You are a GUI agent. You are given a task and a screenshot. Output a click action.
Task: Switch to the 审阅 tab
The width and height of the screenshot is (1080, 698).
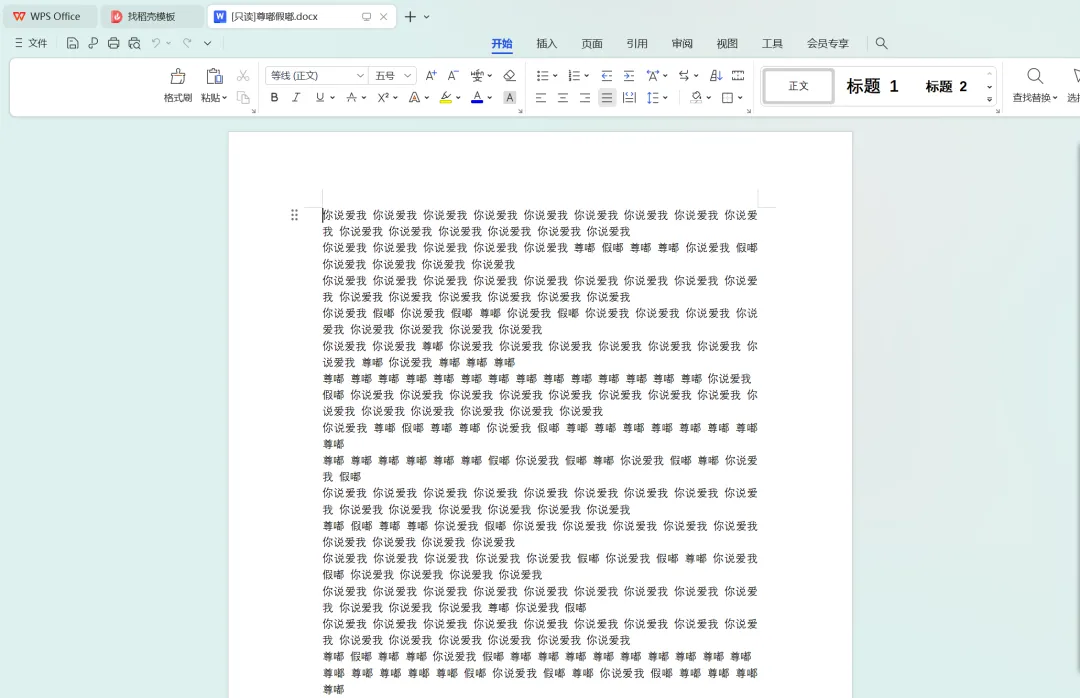click(682, 43)
